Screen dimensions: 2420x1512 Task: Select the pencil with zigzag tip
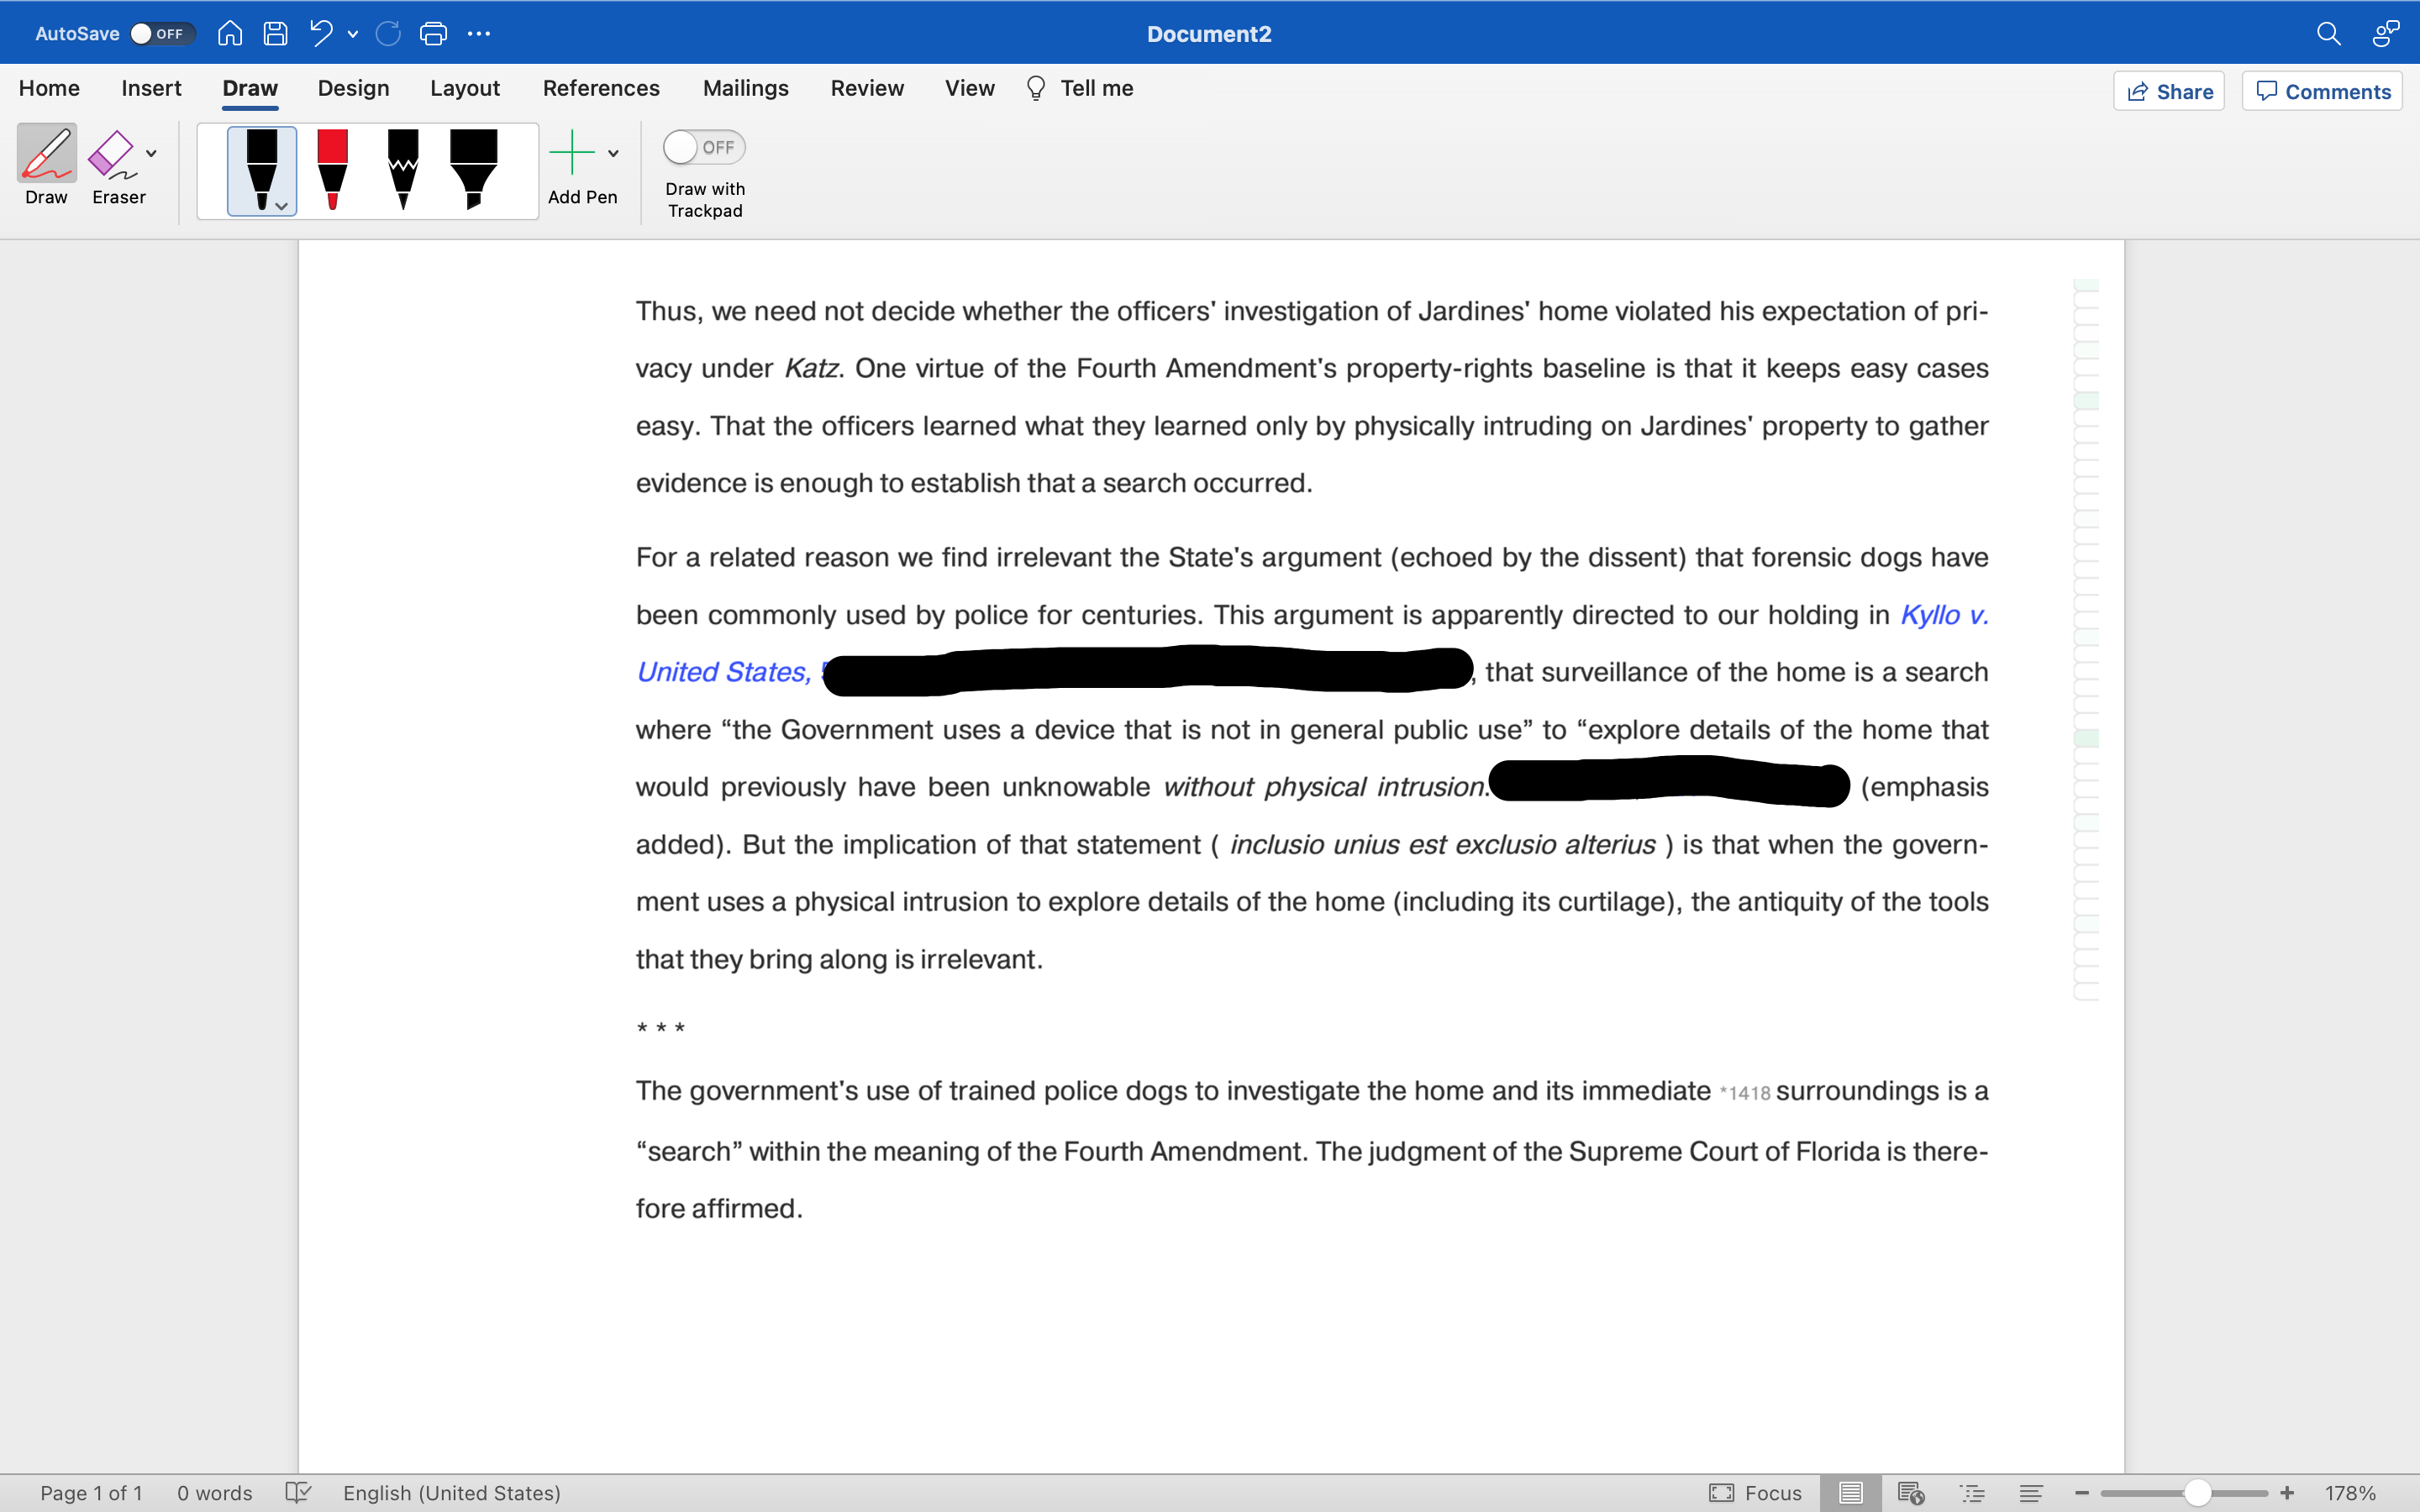coord(403,169)
